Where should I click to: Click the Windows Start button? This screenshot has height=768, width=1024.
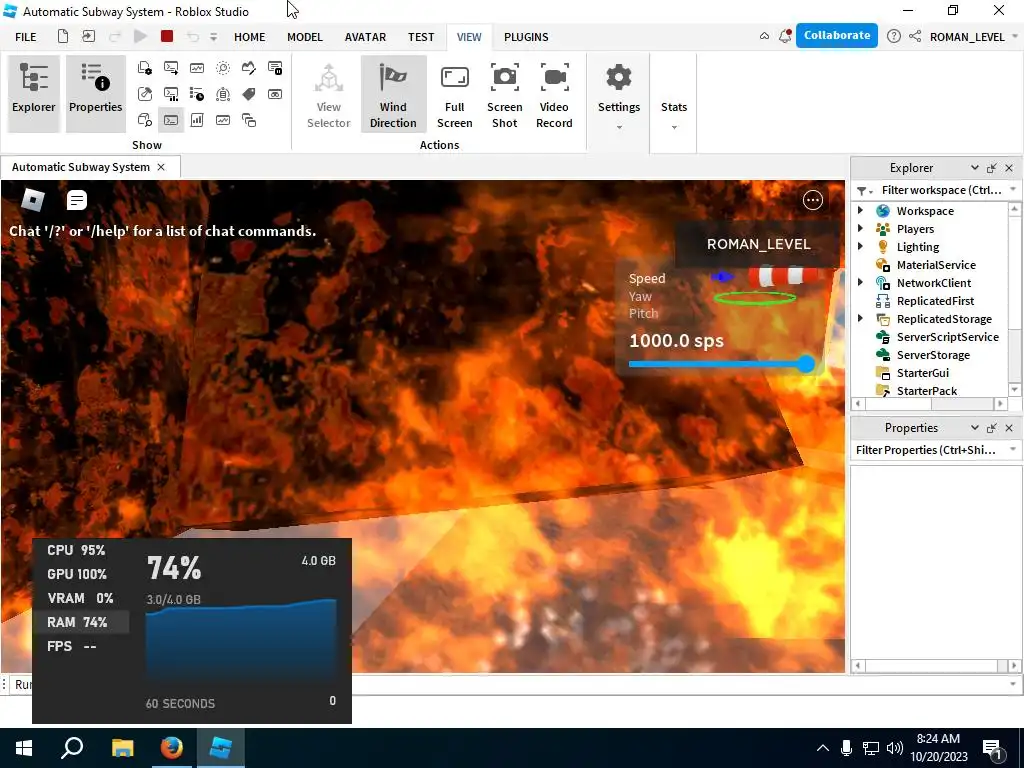pos(24,747)
